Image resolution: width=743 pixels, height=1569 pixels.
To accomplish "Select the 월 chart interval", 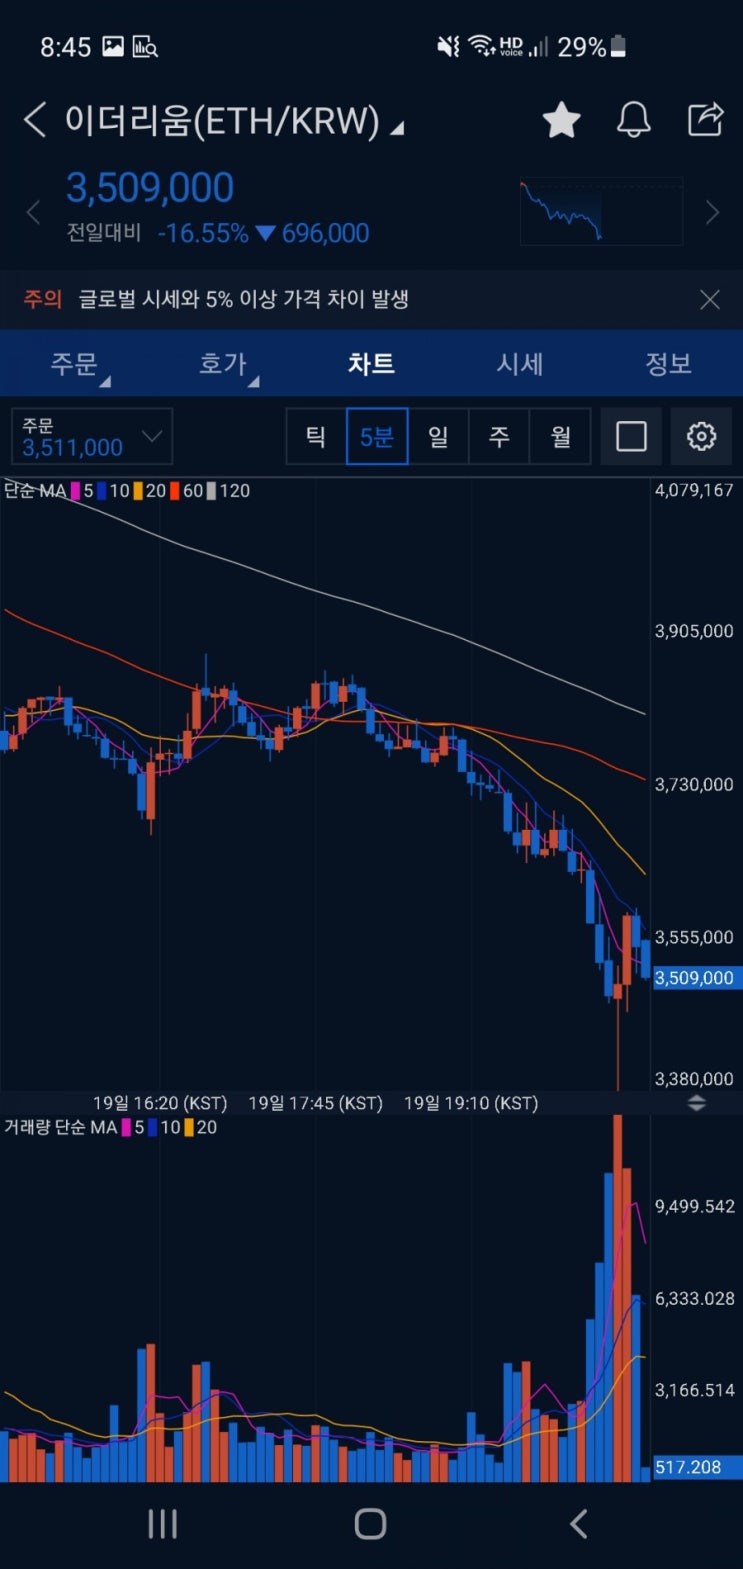I will tap(561, 437).
